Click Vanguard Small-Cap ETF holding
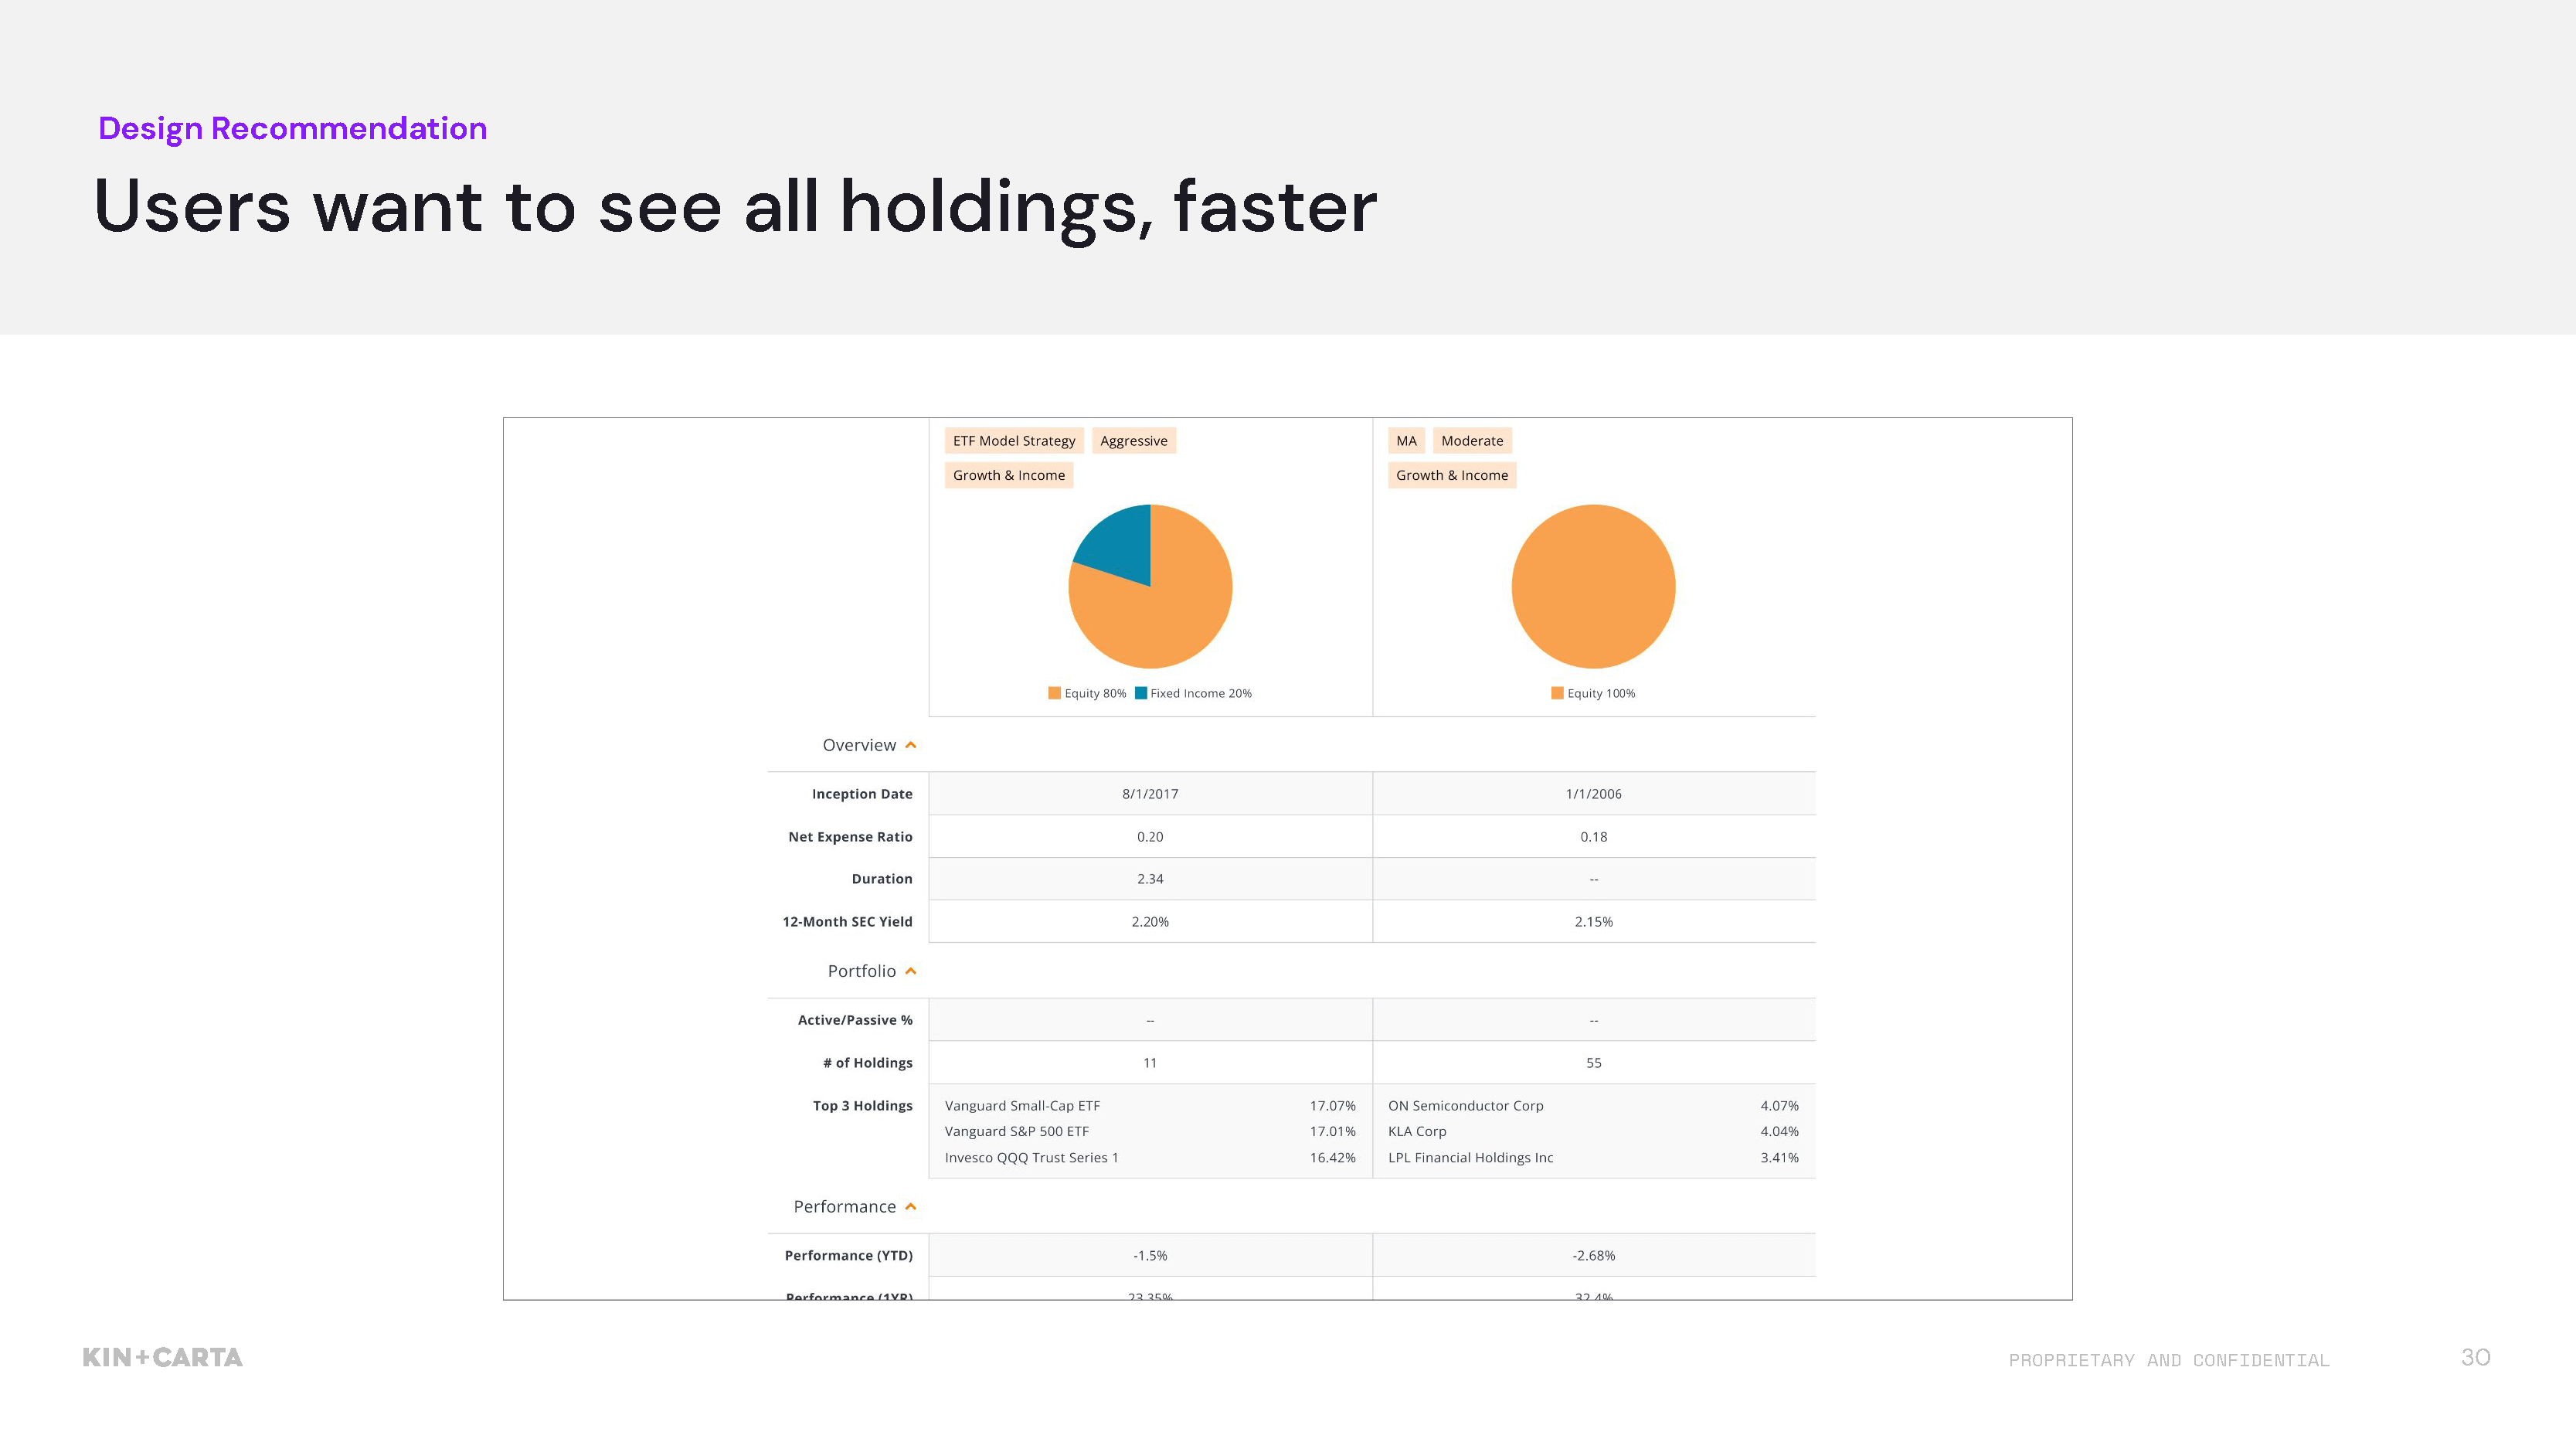This screenshot has height=1449, width=2576. point(1021,1106)
